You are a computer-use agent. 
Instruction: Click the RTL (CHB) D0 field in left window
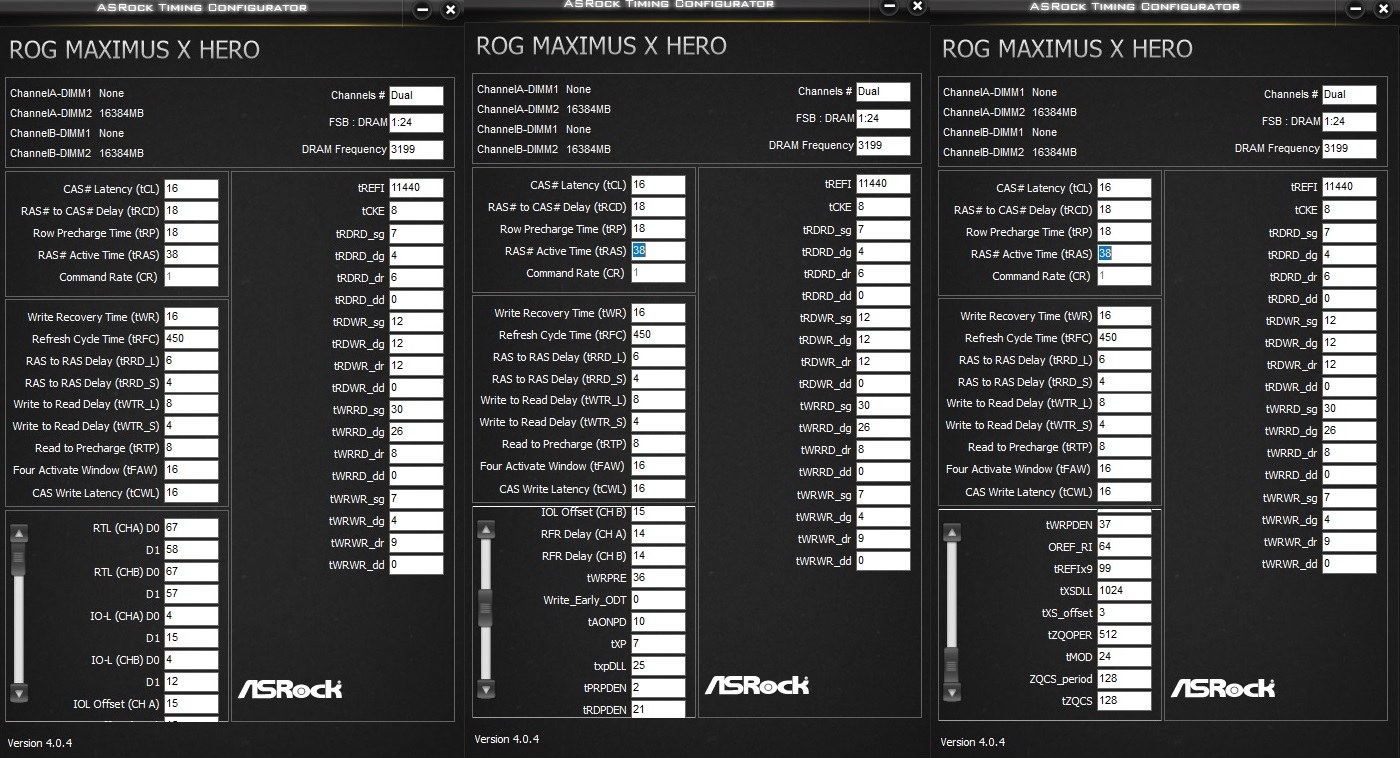[x=191, y=571]
